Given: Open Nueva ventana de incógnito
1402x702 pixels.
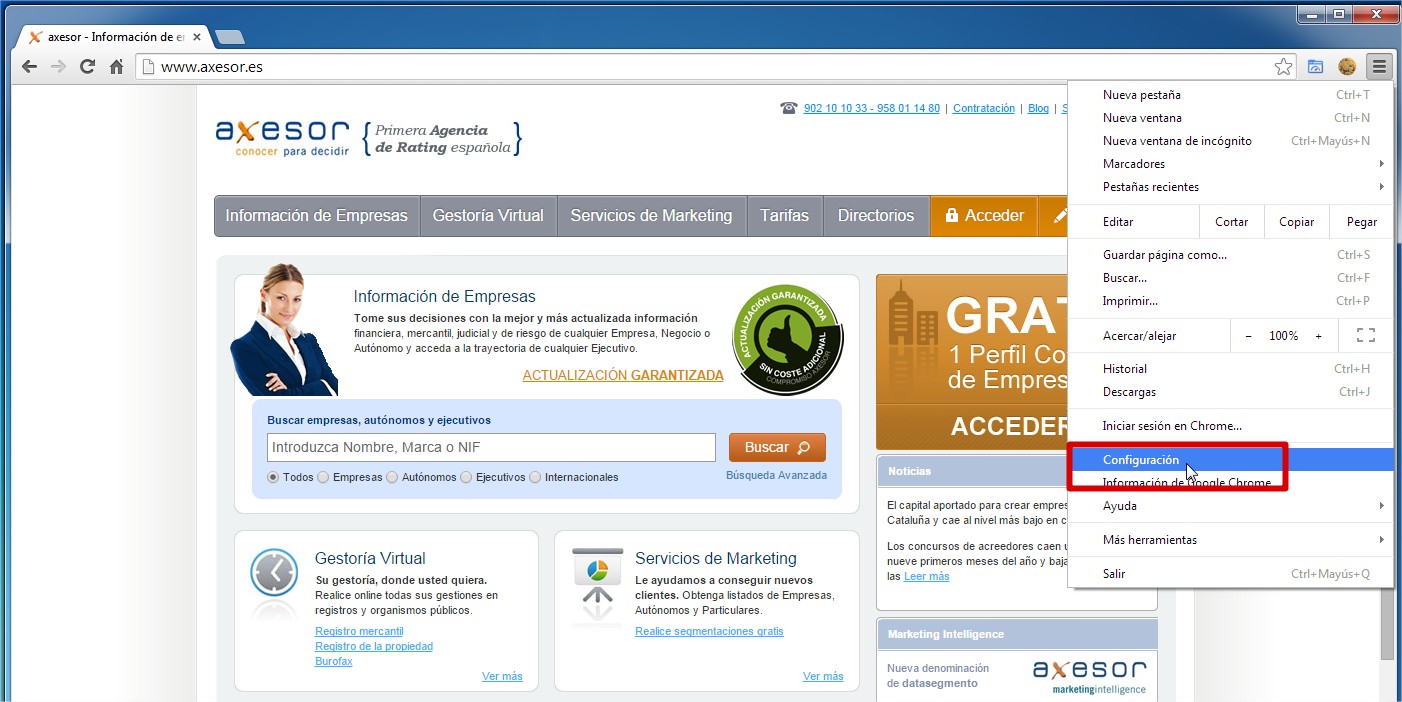Looking at the screenshot, I should coord(1231,141).
